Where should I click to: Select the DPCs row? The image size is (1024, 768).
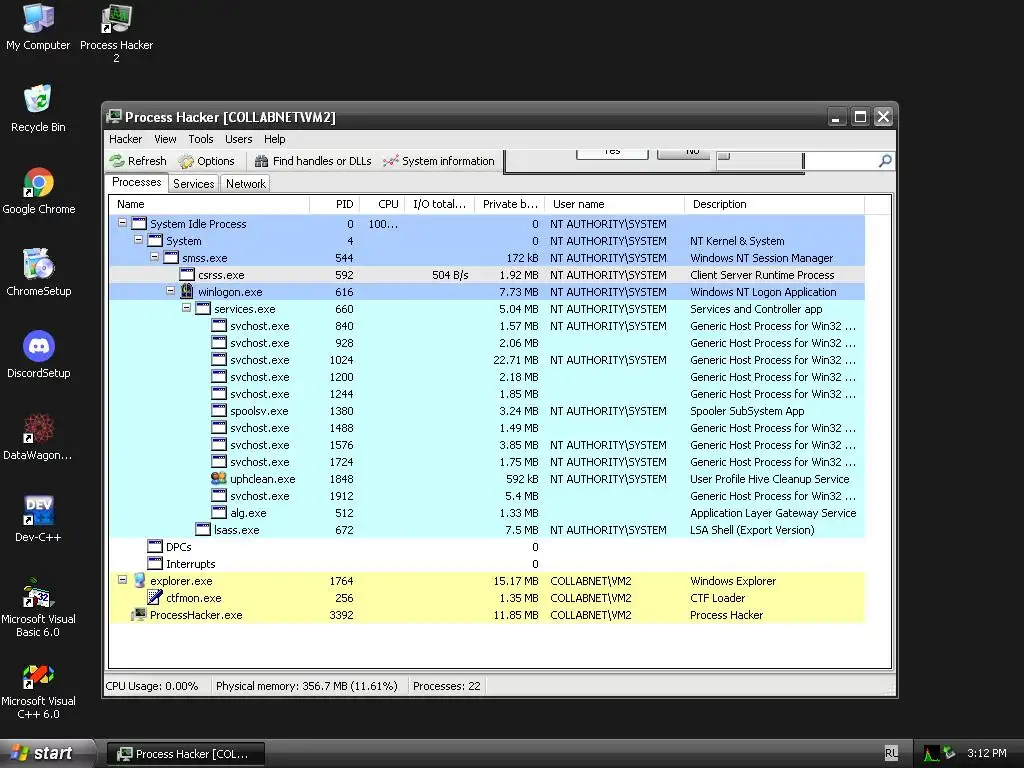point(487,547)
